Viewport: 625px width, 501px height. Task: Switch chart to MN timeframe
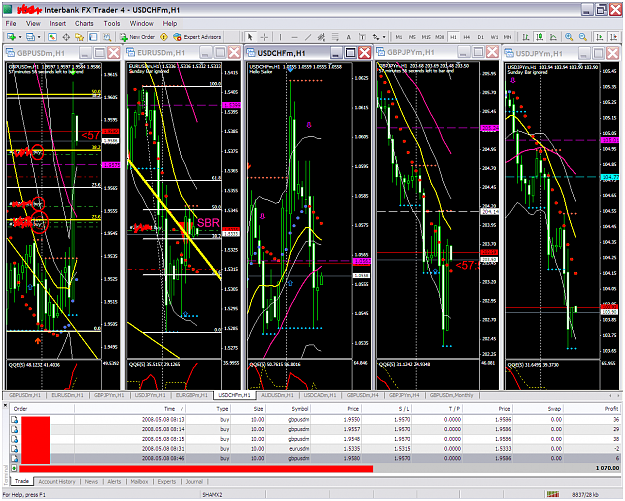[x=507, y=37]
